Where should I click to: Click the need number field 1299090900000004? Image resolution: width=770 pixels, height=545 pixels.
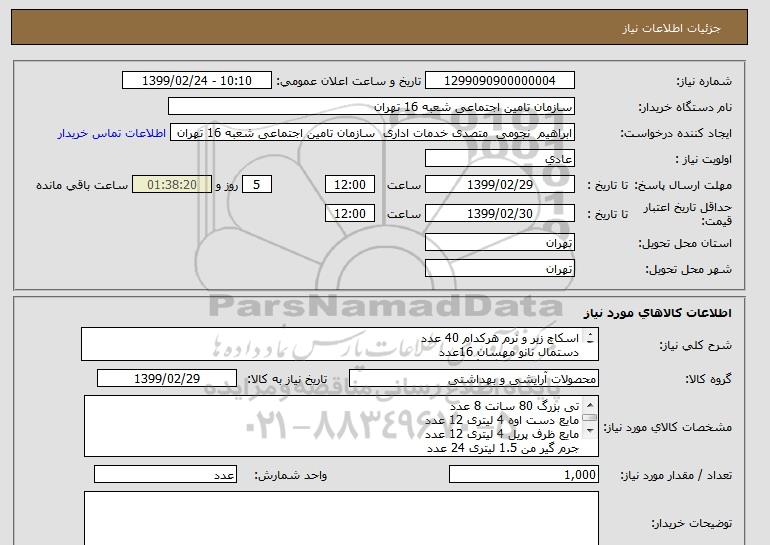499,81
